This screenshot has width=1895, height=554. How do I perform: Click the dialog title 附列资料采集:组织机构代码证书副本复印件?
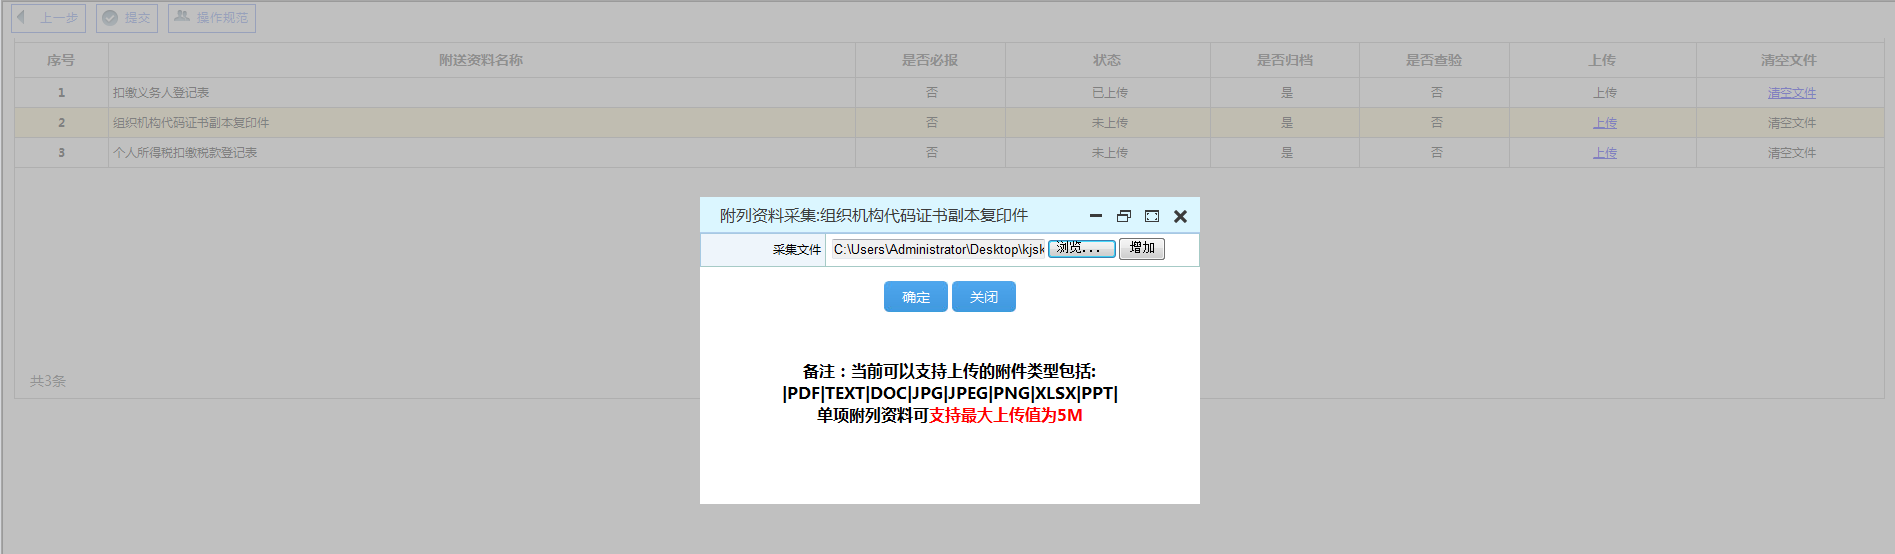[874, 216]
